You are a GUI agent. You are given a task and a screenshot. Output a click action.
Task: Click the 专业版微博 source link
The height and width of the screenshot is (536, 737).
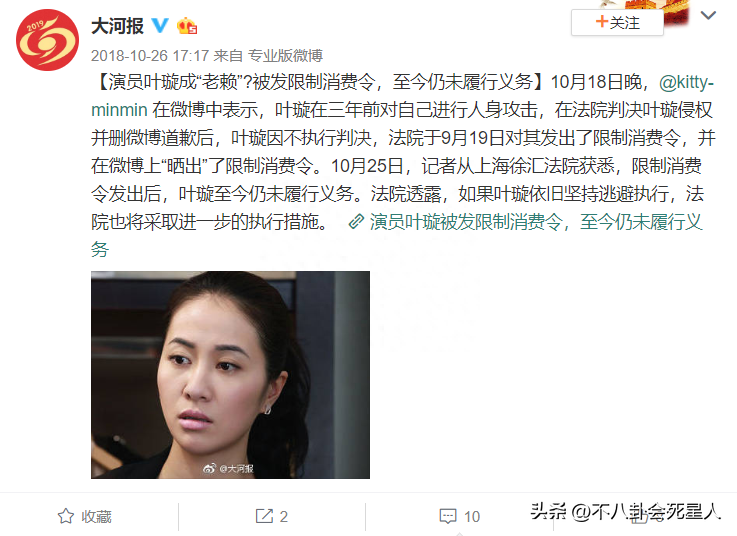[x=285, y=56]
